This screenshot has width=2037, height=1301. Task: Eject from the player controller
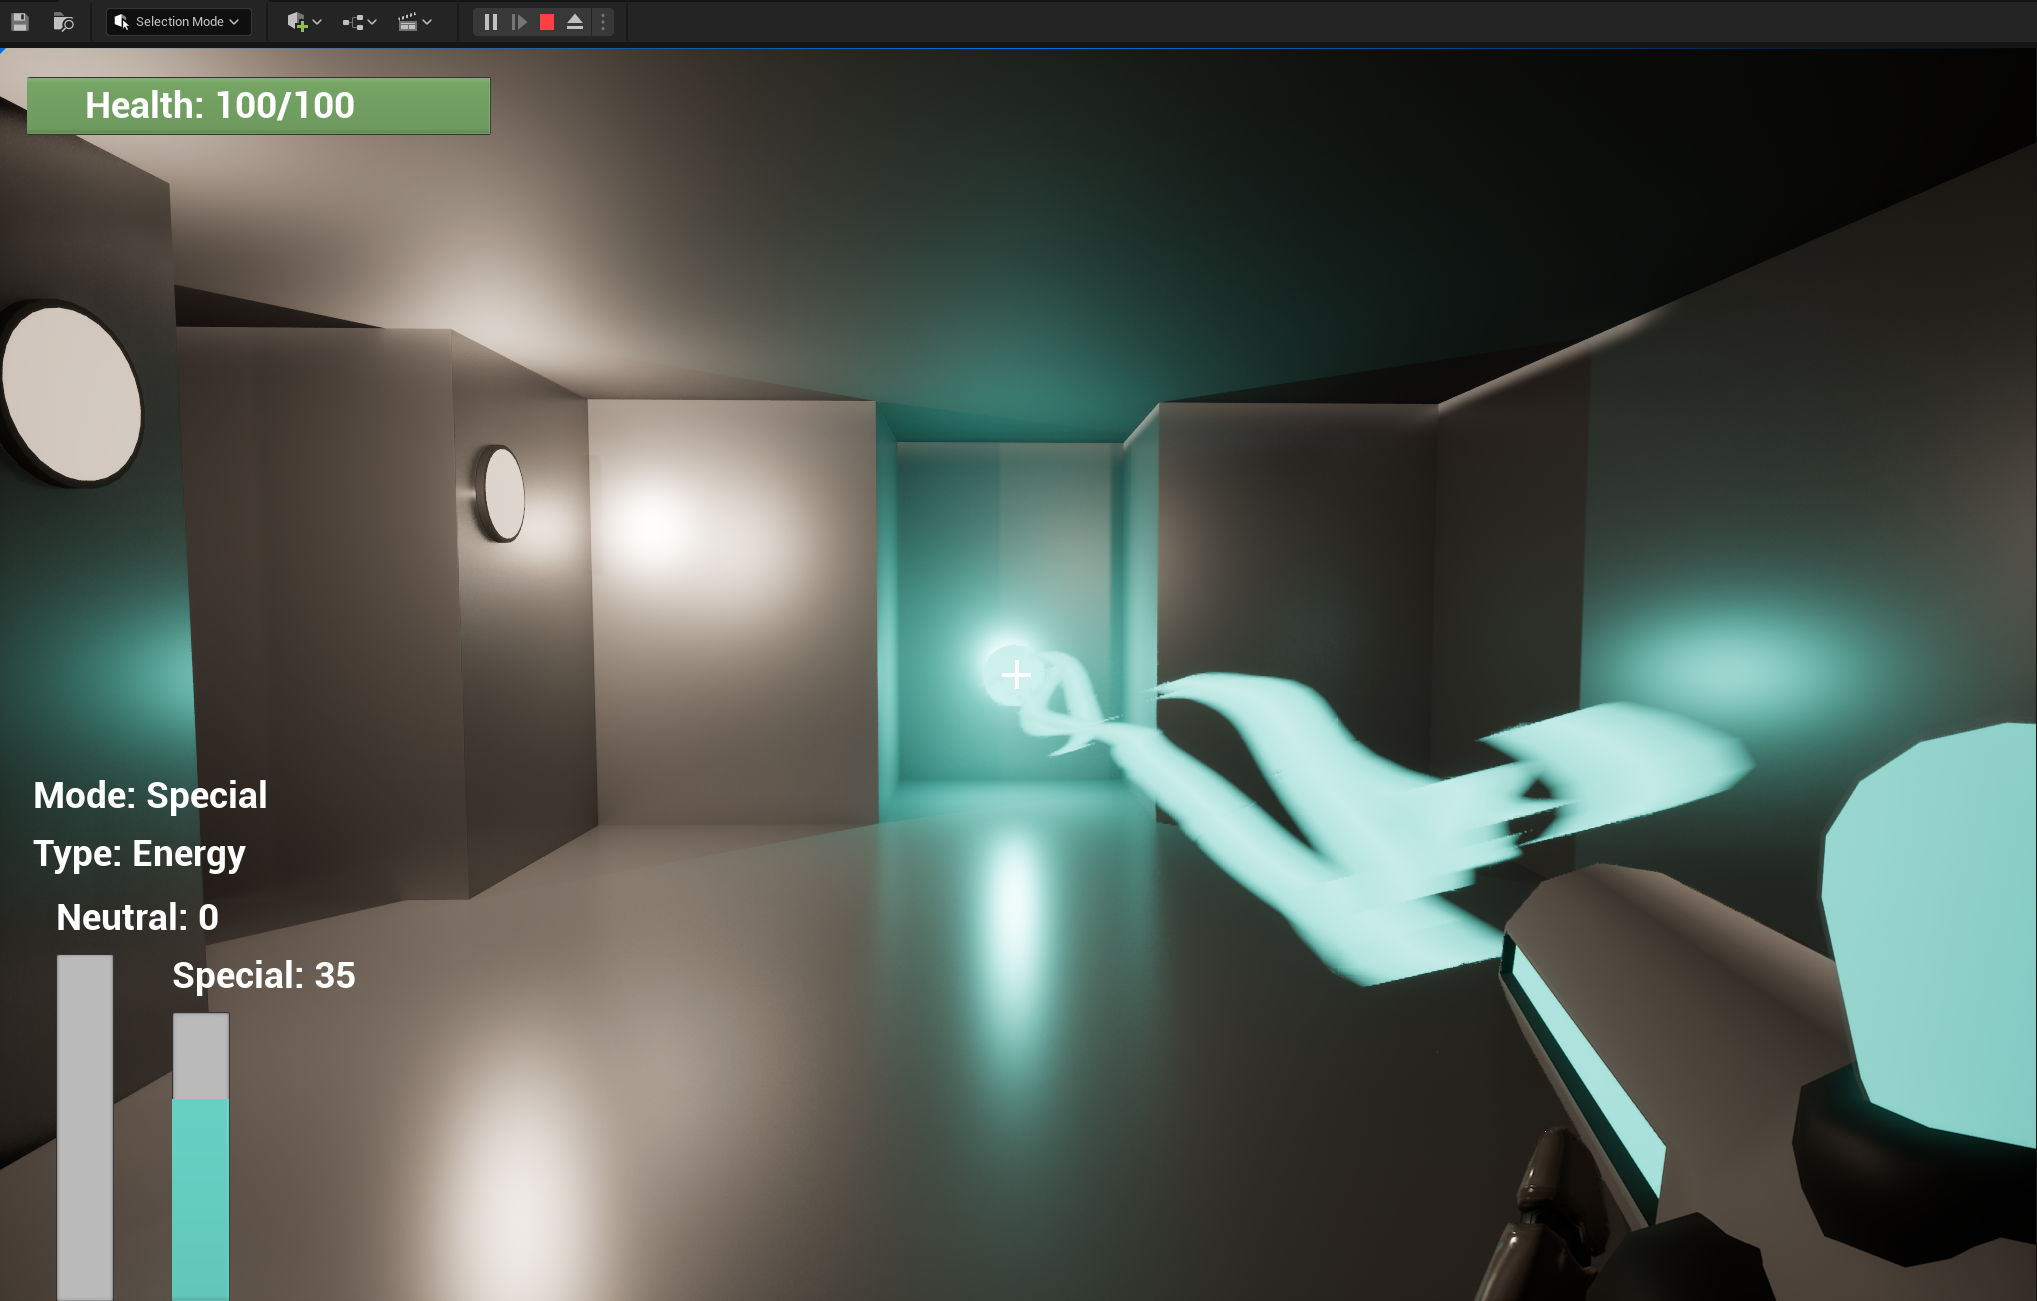[575, 21]
